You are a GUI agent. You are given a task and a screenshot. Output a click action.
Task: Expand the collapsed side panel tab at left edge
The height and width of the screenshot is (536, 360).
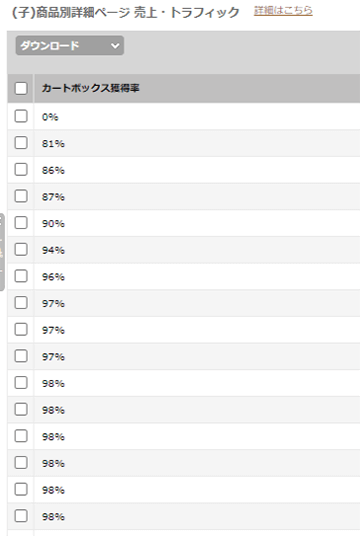2,252
